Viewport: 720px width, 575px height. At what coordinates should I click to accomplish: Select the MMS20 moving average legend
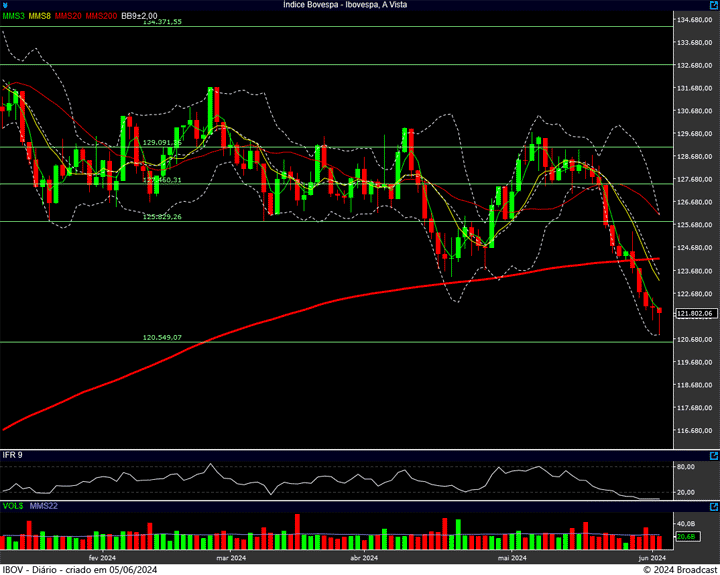click(x=69, y=17)
